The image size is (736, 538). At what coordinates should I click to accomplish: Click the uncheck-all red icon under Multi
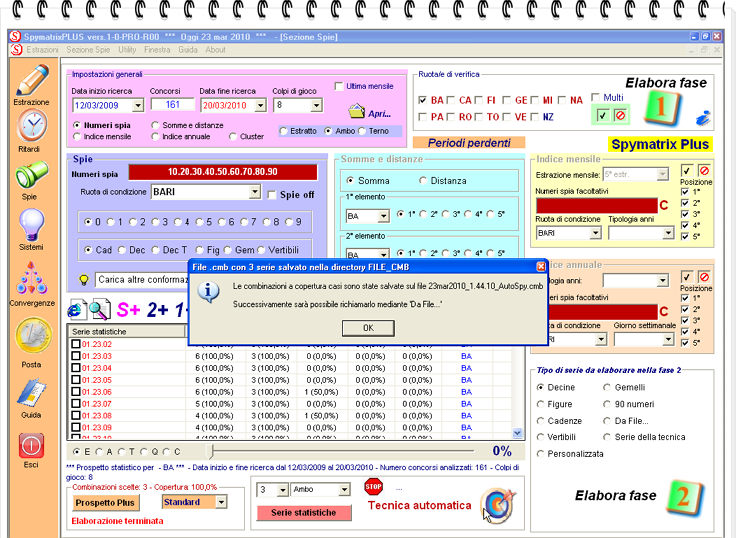coord(621,115)
